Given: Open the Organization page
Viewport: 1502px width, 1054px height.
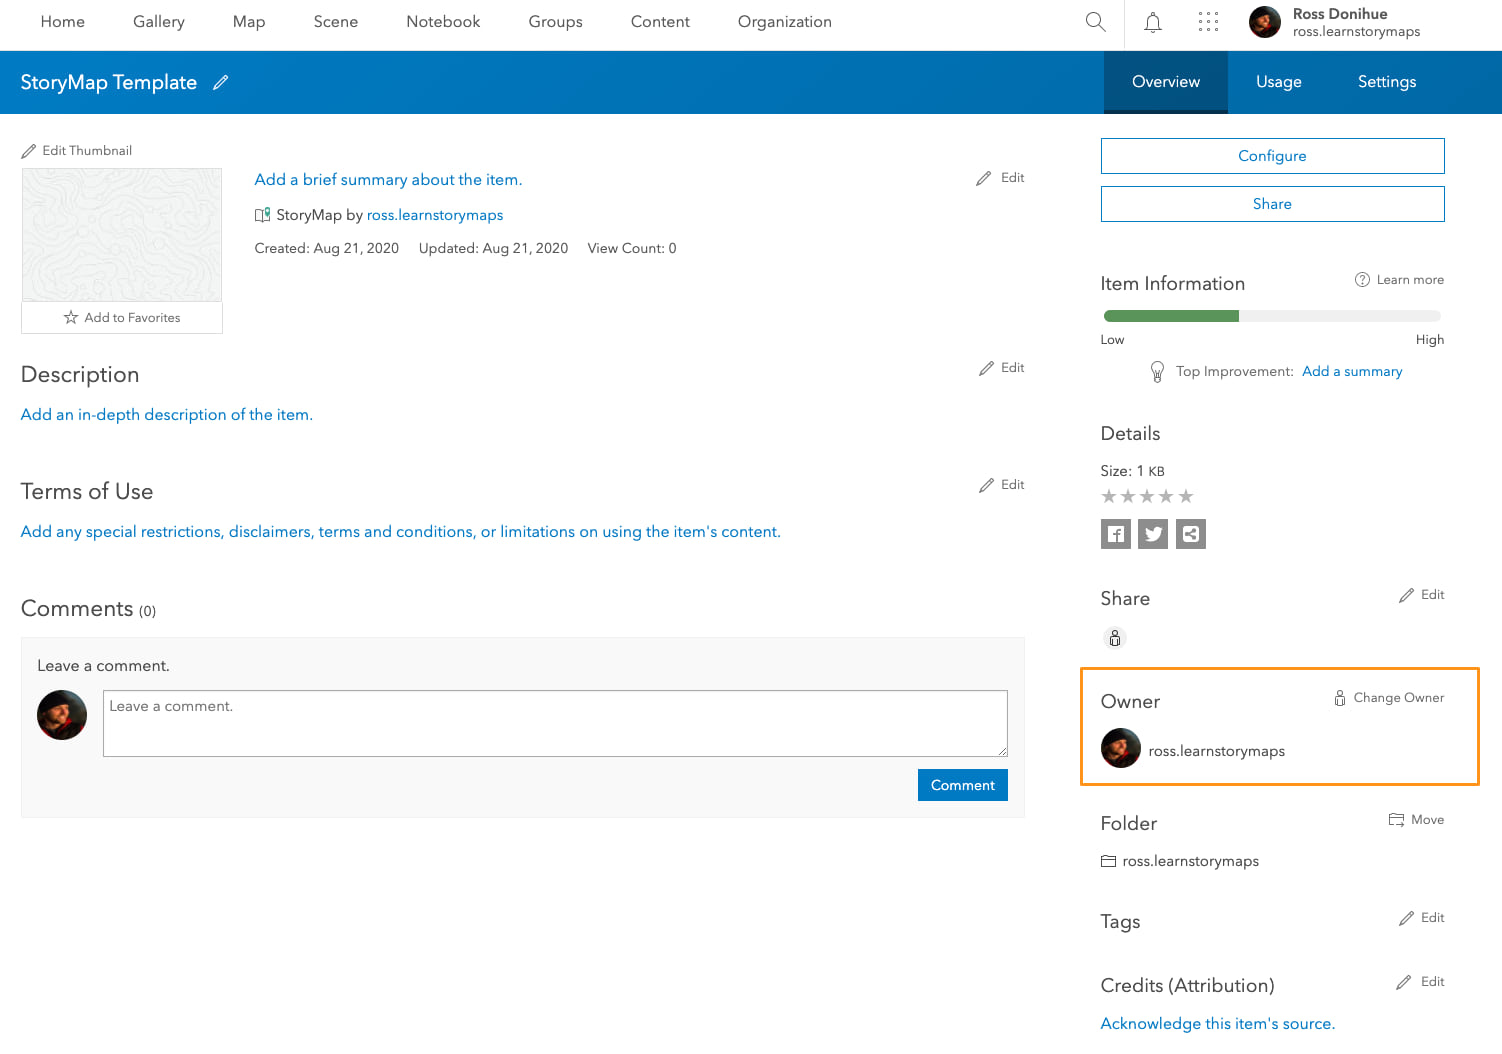Looking at the screenshot, I should [x=785, y=22].
